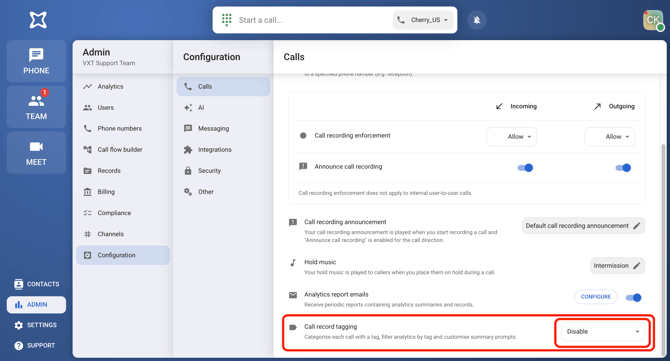
Task: Click the muted notifications bell icon
Action: tap(477, 20)
